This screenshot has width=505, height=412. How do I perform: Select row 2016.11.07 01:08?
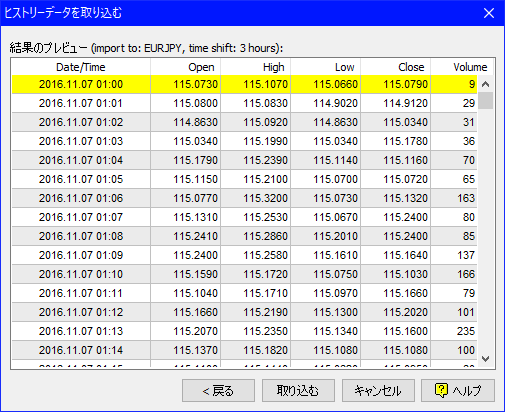click(245, 236)
